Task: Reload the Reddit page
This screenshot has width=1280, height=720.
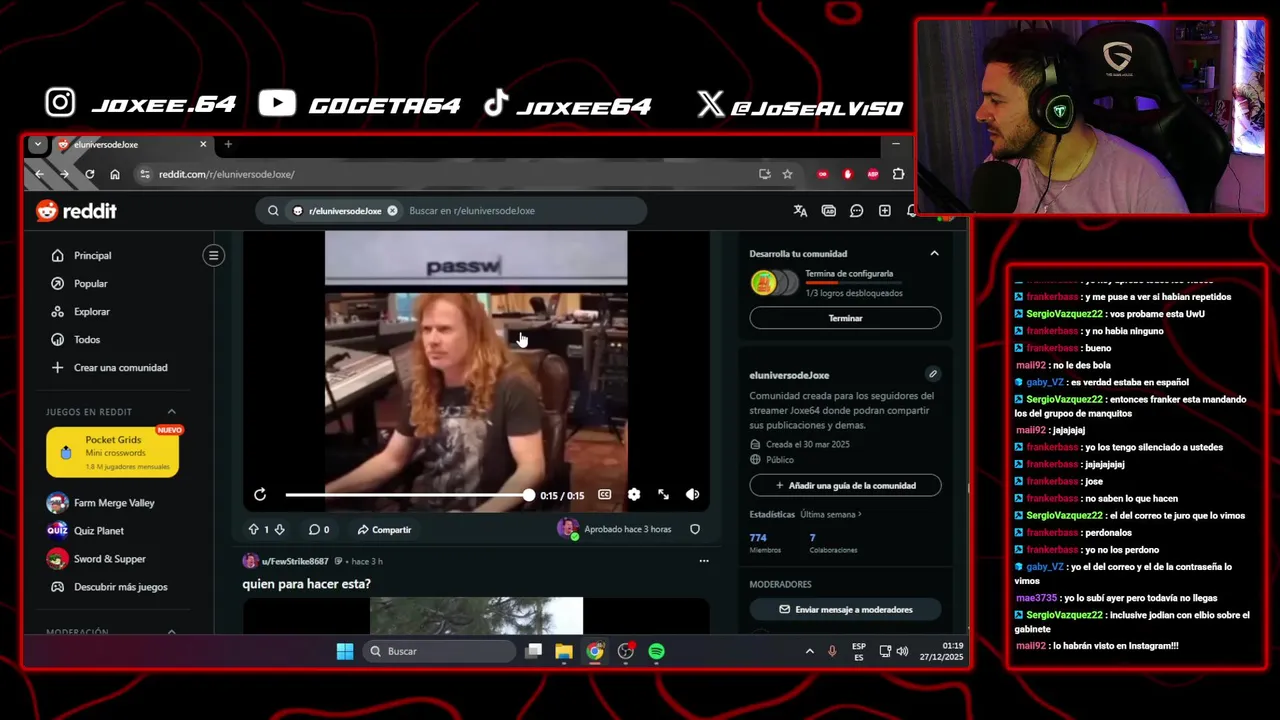Action: pos(89,174)
